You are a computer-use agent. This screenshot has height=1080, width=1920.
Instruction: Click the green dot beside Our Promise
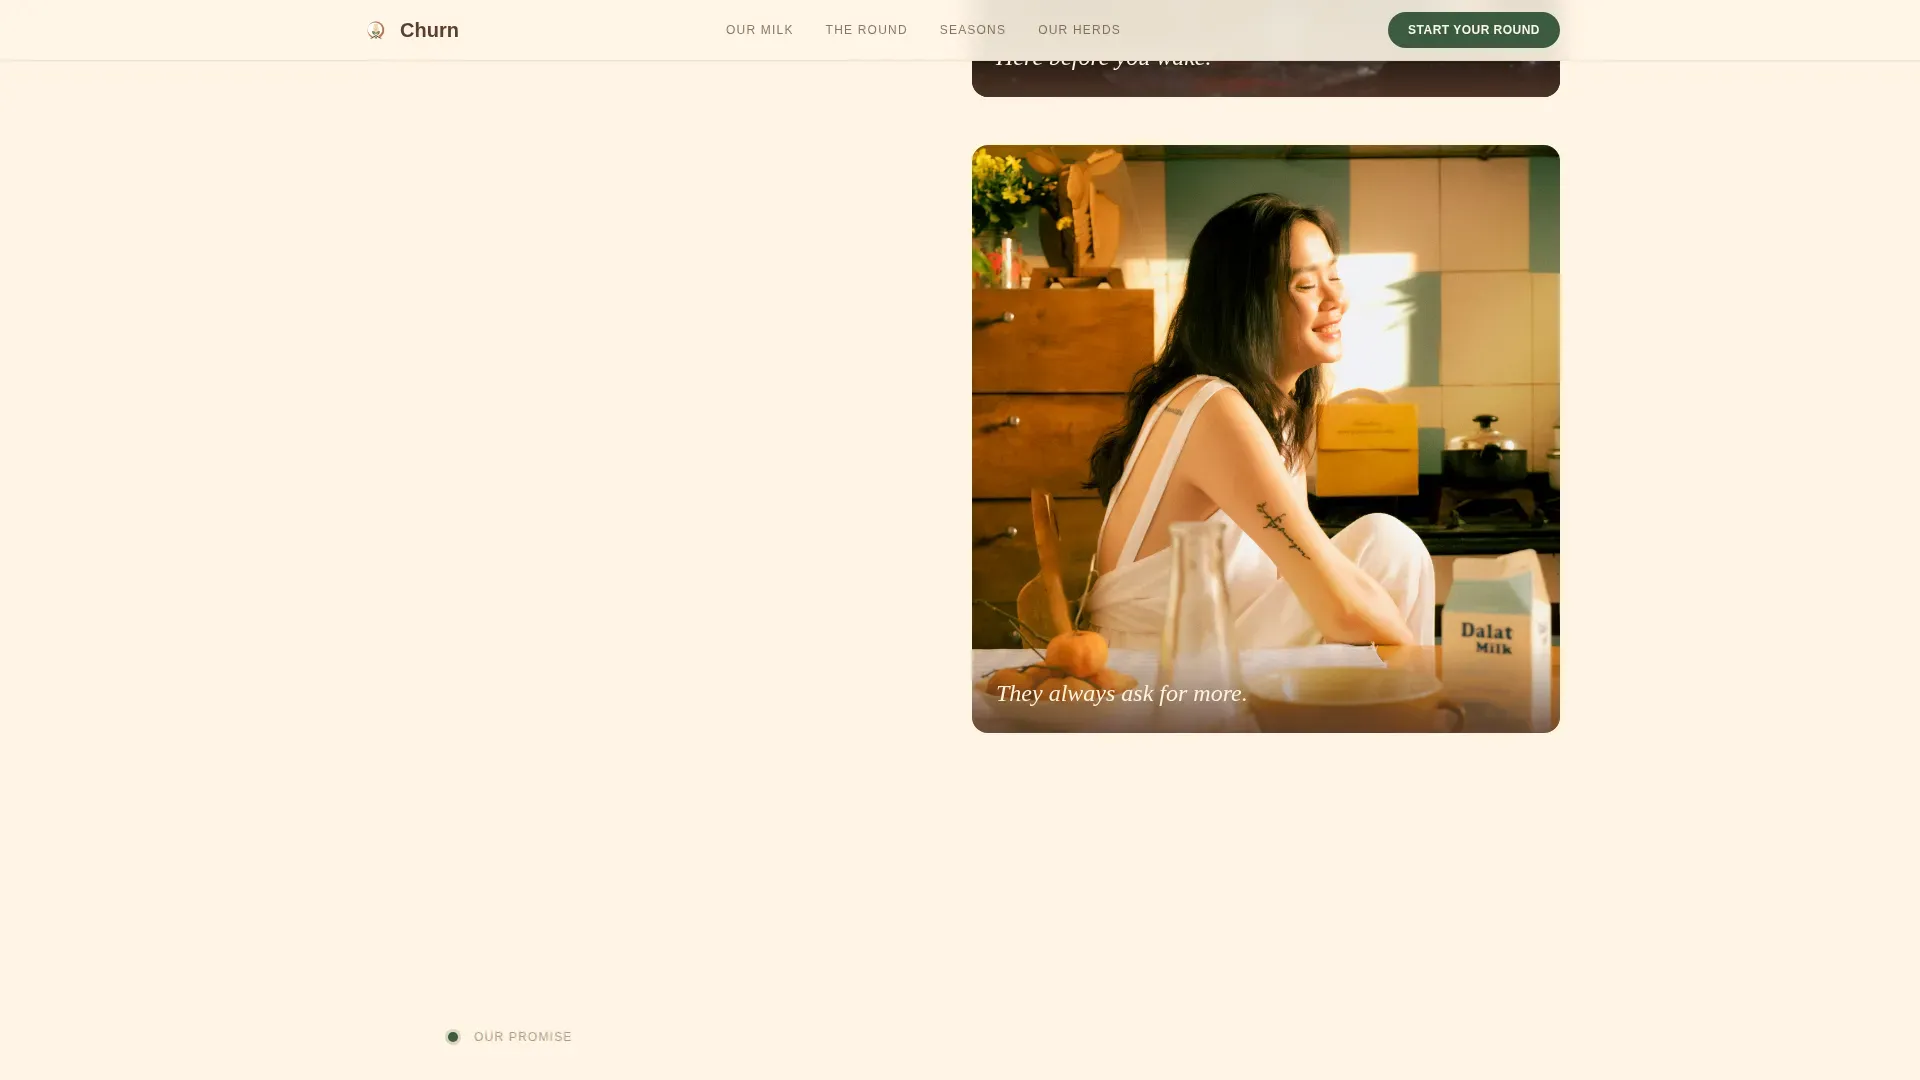tap(453, 1037)
